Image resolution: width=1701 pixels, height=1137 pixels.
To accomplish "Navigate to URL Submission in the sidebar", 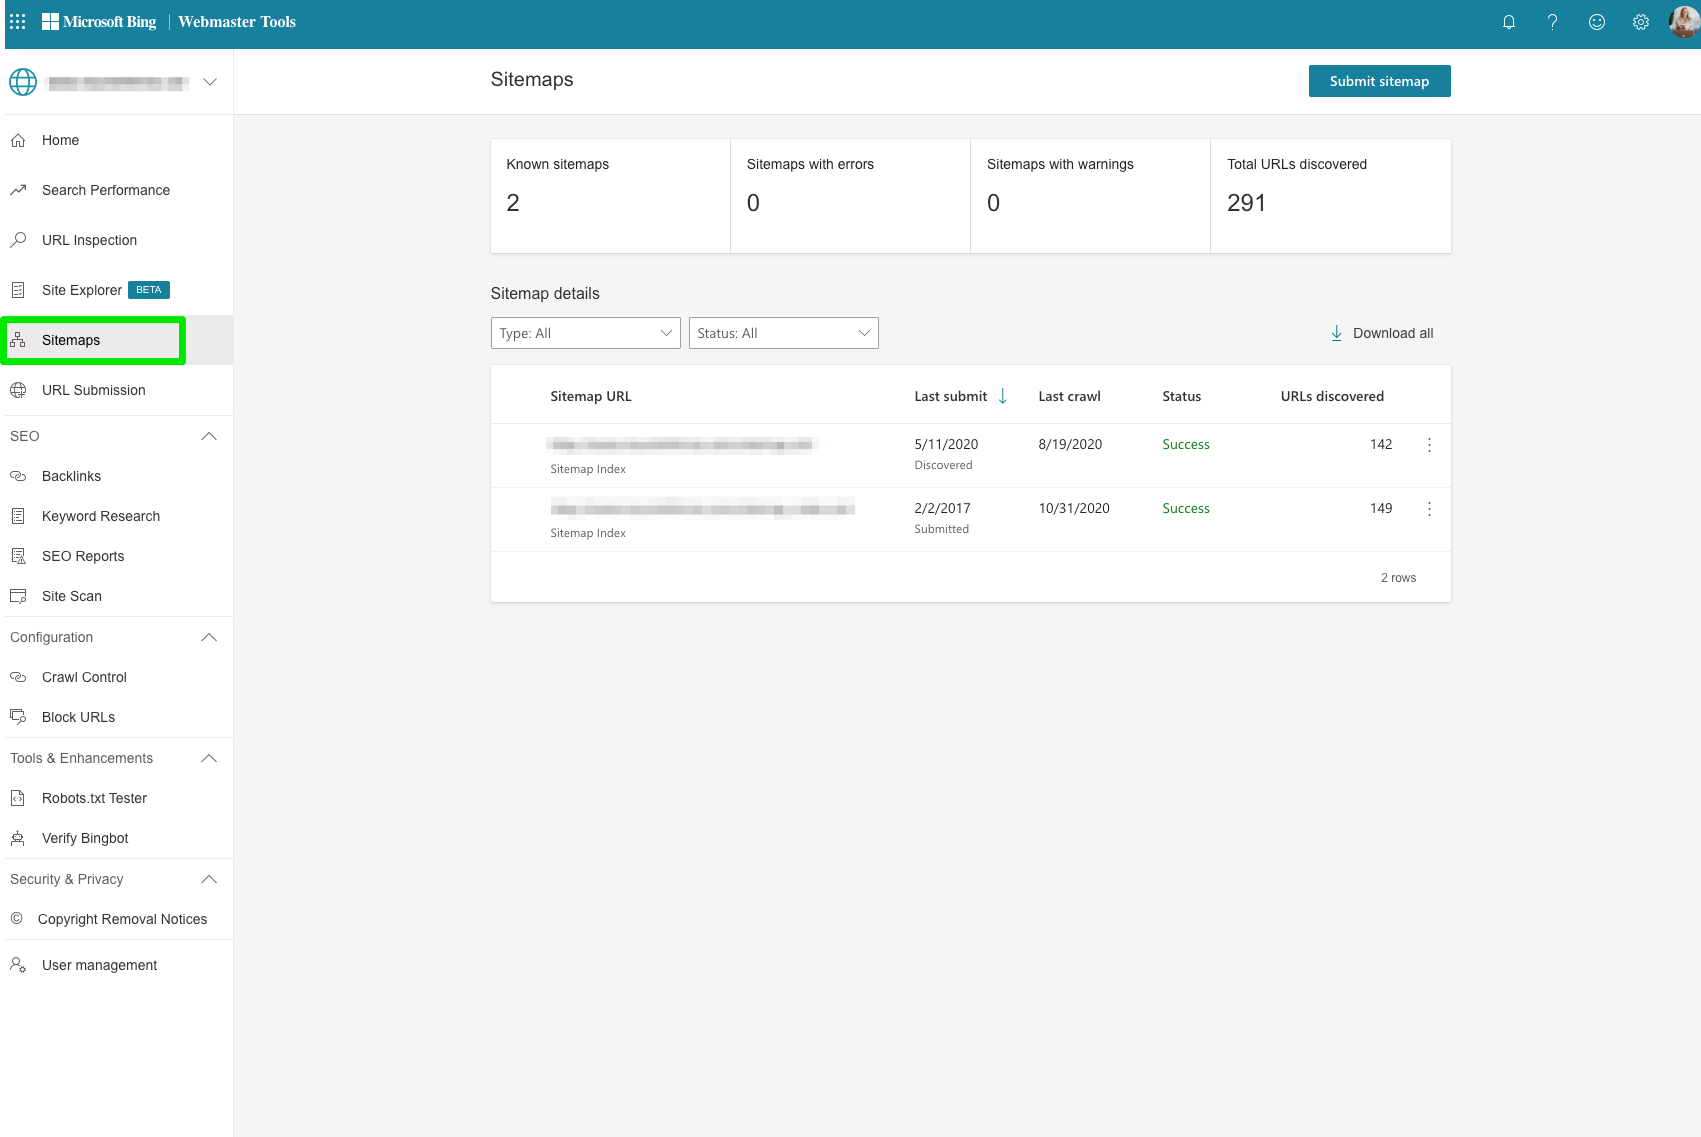I will click(x=93, y=390).
